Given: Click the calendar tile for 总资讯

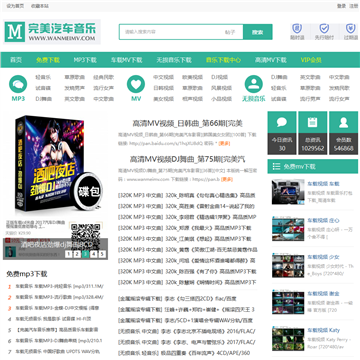Looking at the screenshot, I should coord(313,122).
